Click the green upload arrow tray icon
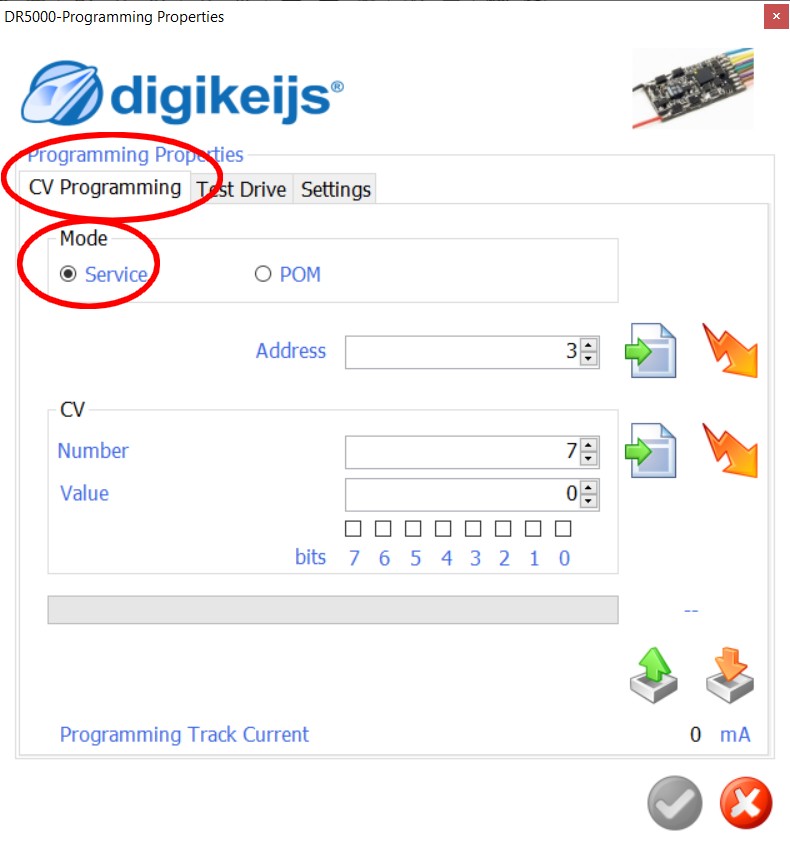The image size is (790, 842). [x=654, y=675]
